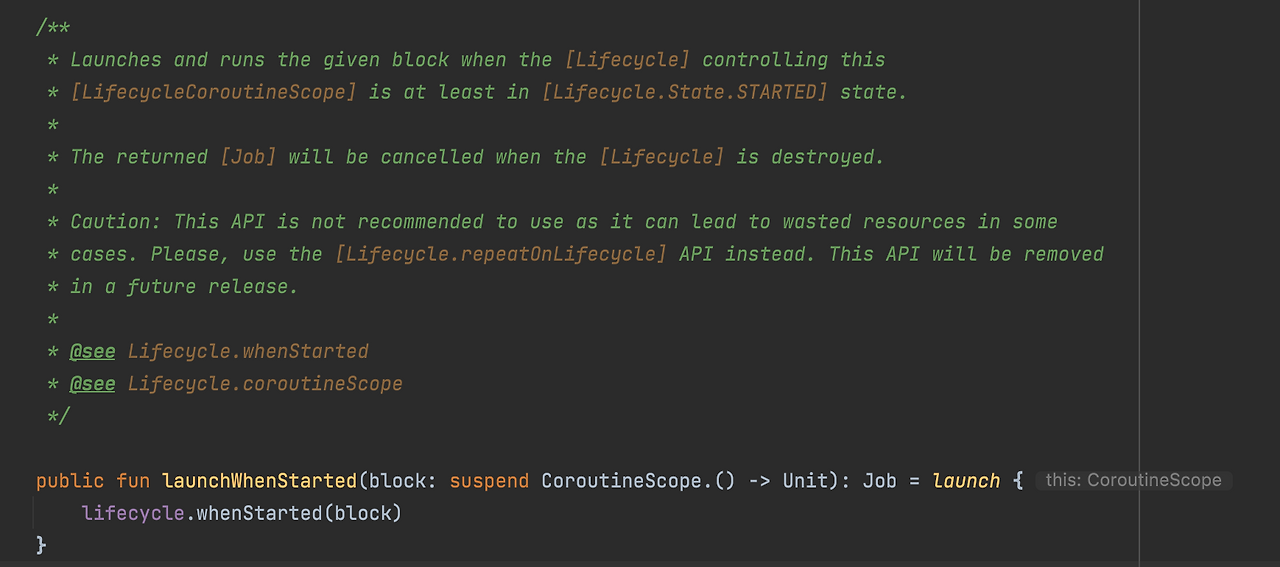This screenshot has height=567, width=1280.
Task: Click the closing brace of the function
Action: [41, 545]
